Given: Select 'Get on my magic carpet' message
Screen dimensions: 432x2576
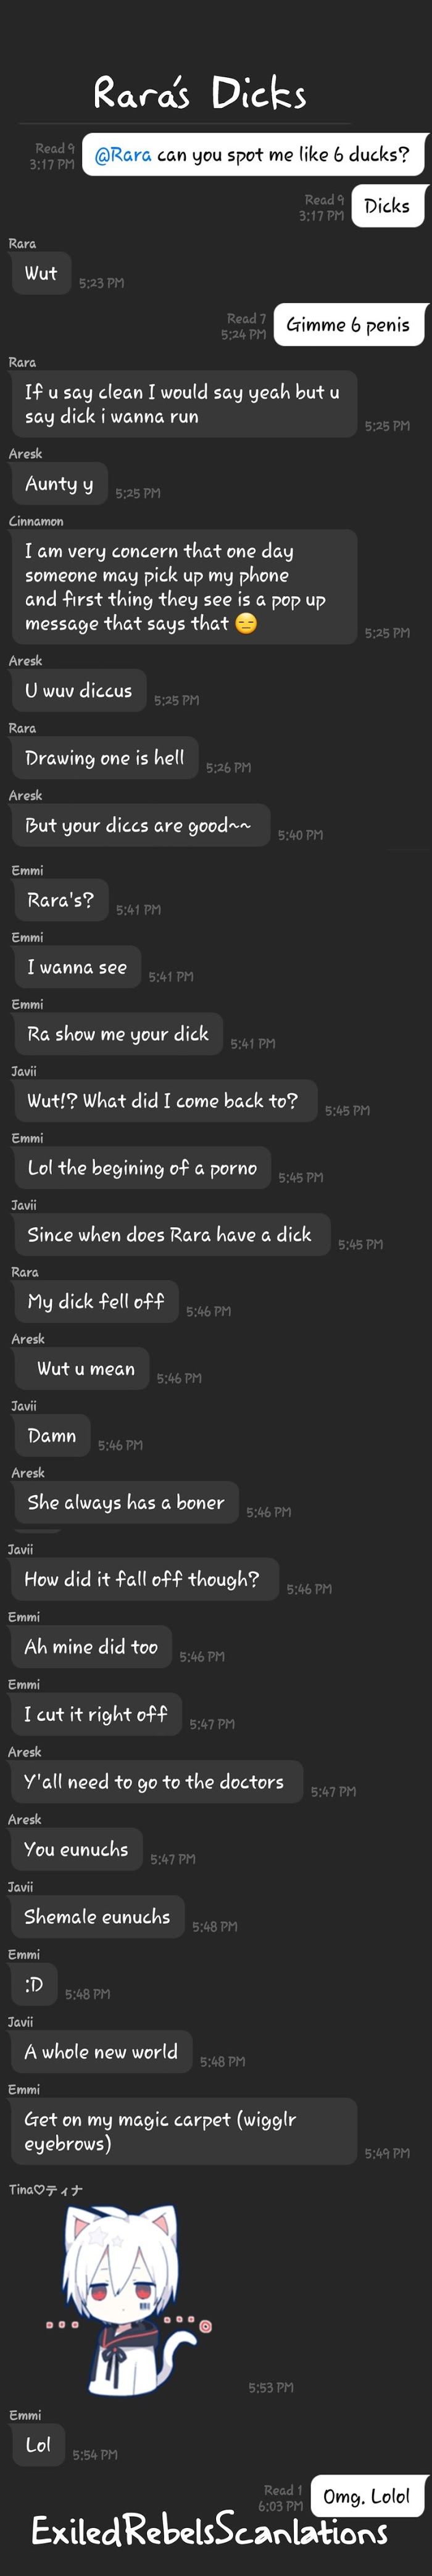Looking at the screenshot, I should (184, 2131).
